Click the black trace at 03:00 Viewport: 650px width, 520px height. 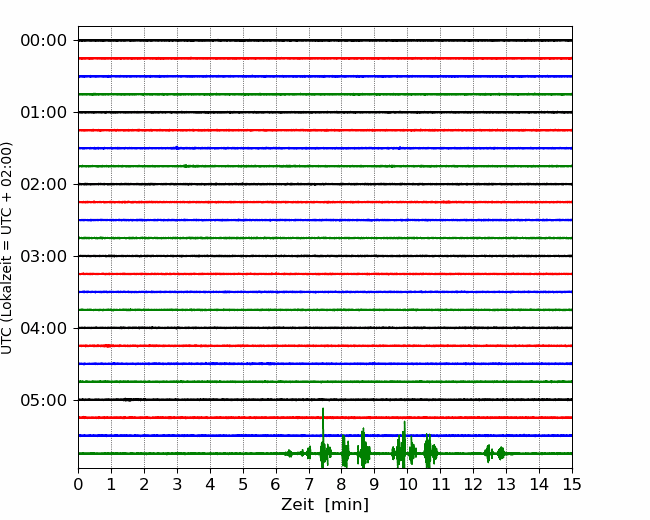(325, 256)
